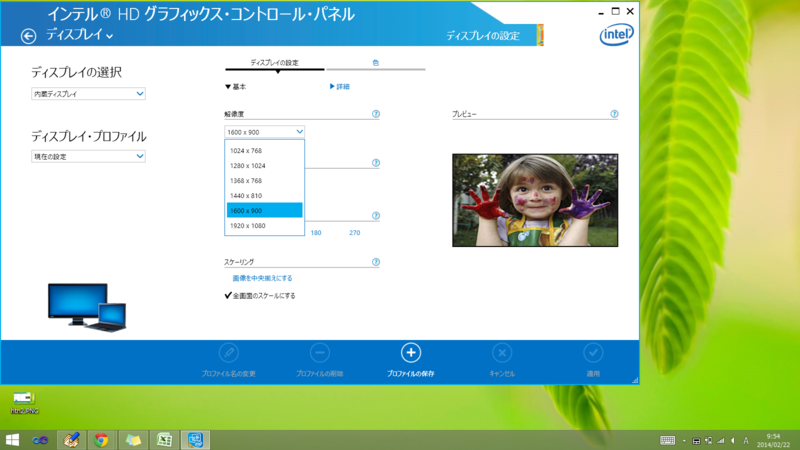800x450 pixels.
Task: Choose 1920 x 1080 resolution
Action: tap(264, 226)
